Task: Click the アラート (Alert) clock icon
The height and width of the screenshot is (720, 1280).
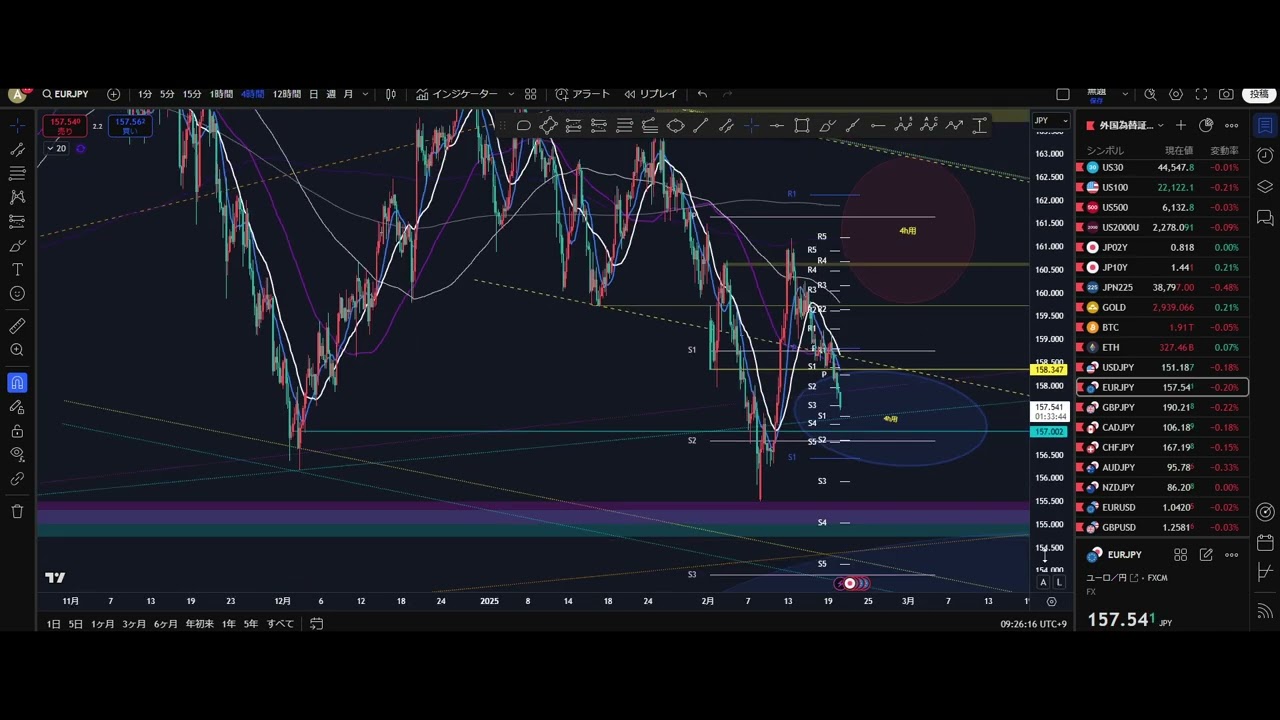Action: point(562,94)
